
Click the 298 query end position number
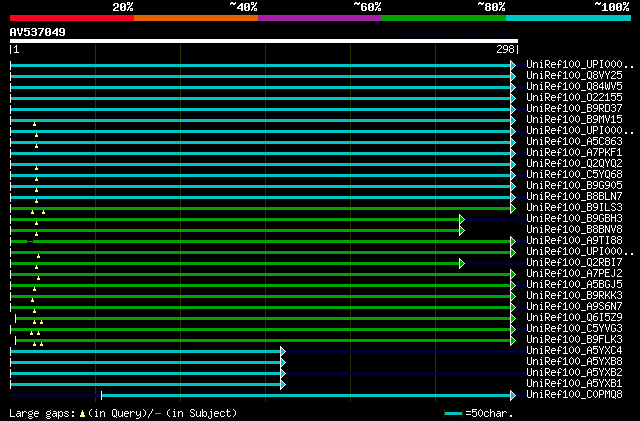click(x=505, y=49)
